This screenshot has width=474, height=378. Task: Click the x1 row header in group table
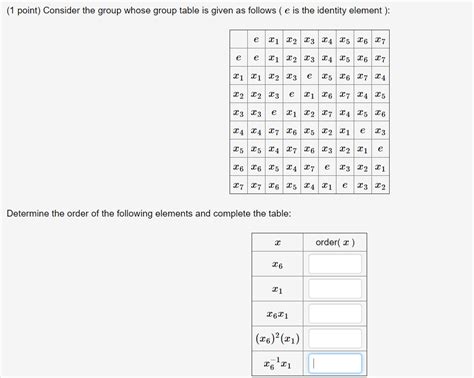(x=238, y=77)
